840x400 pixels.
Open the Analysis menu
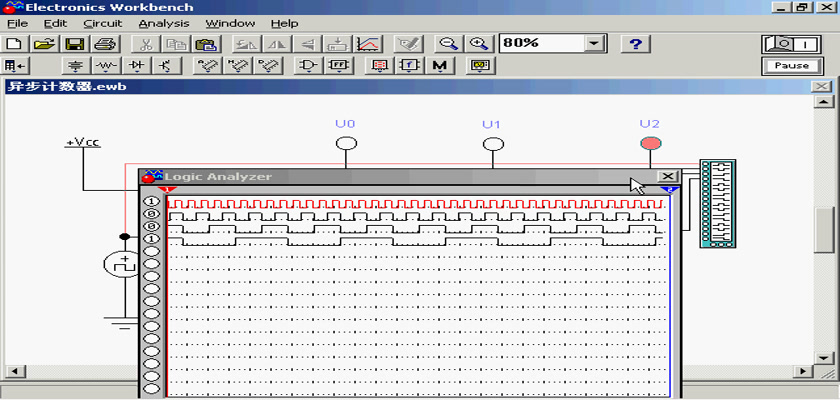click(x=162, y=22)
